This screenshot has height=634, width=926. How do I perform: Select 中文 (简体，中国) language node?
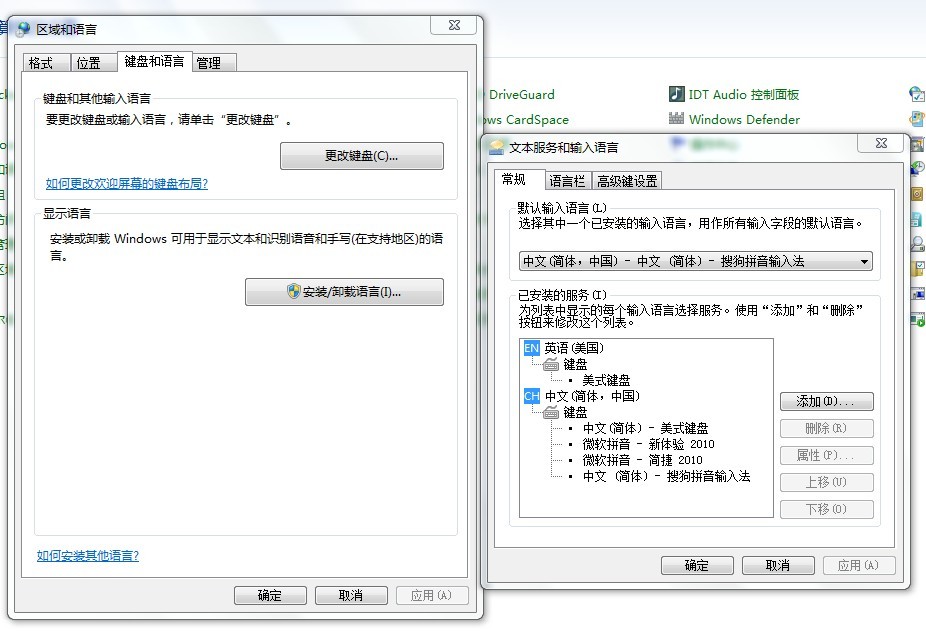[x=592, y=396]
